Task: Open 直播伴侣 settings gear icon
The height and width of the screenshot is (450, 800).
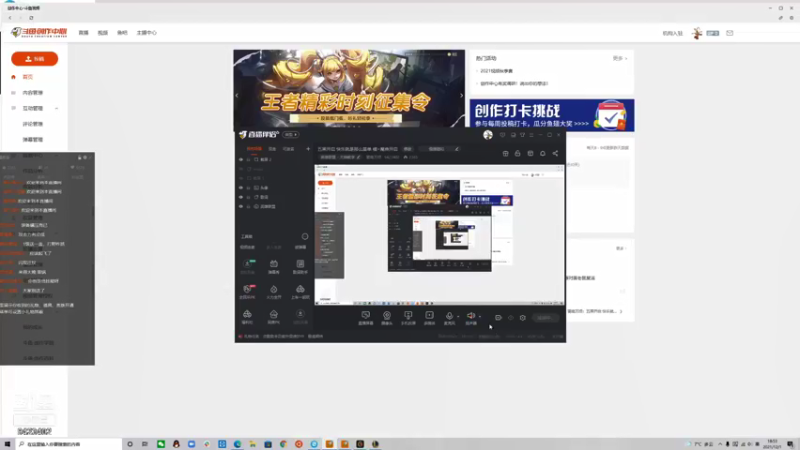Action: tap(522, 318)
